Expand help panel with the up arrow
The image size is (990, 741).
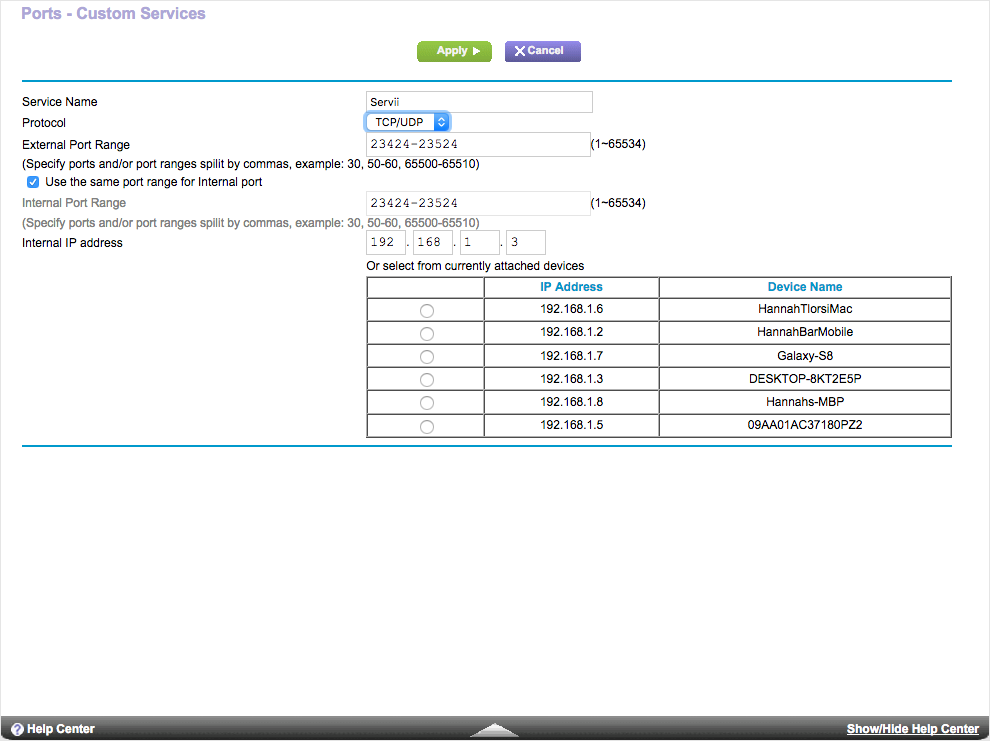tap(494, 730)
